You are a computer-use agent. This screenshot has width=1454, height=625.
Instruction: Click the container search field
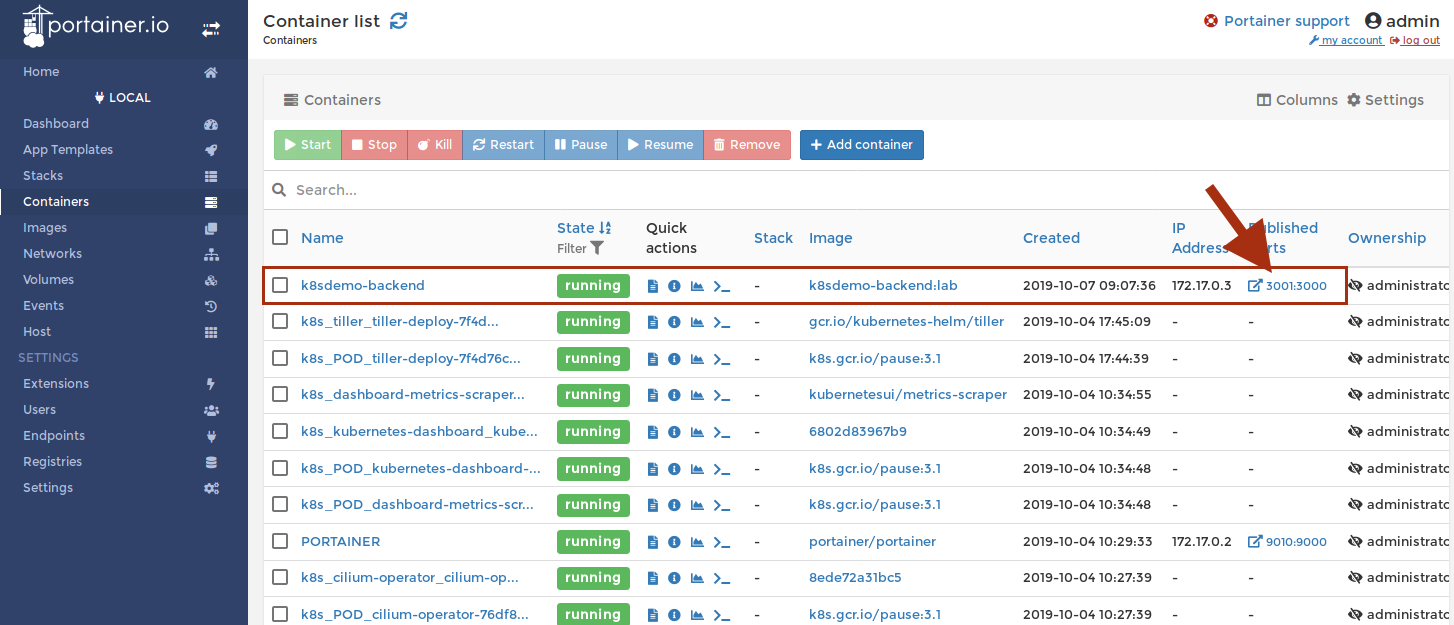tap(700, 190)
